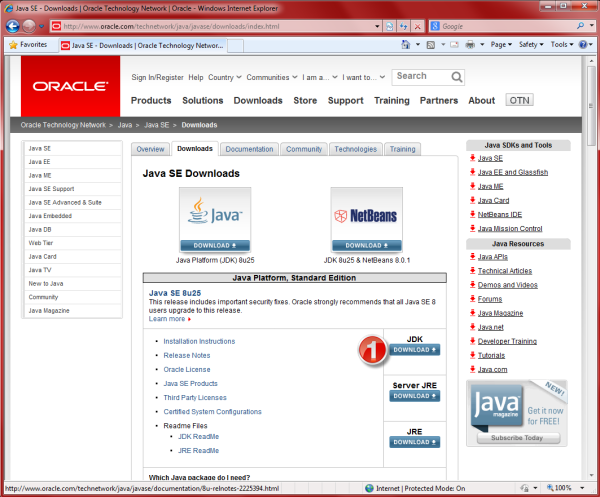Open Java Mission Control link
The width and height of the screenshot is (600, 497).
(510, 229)
